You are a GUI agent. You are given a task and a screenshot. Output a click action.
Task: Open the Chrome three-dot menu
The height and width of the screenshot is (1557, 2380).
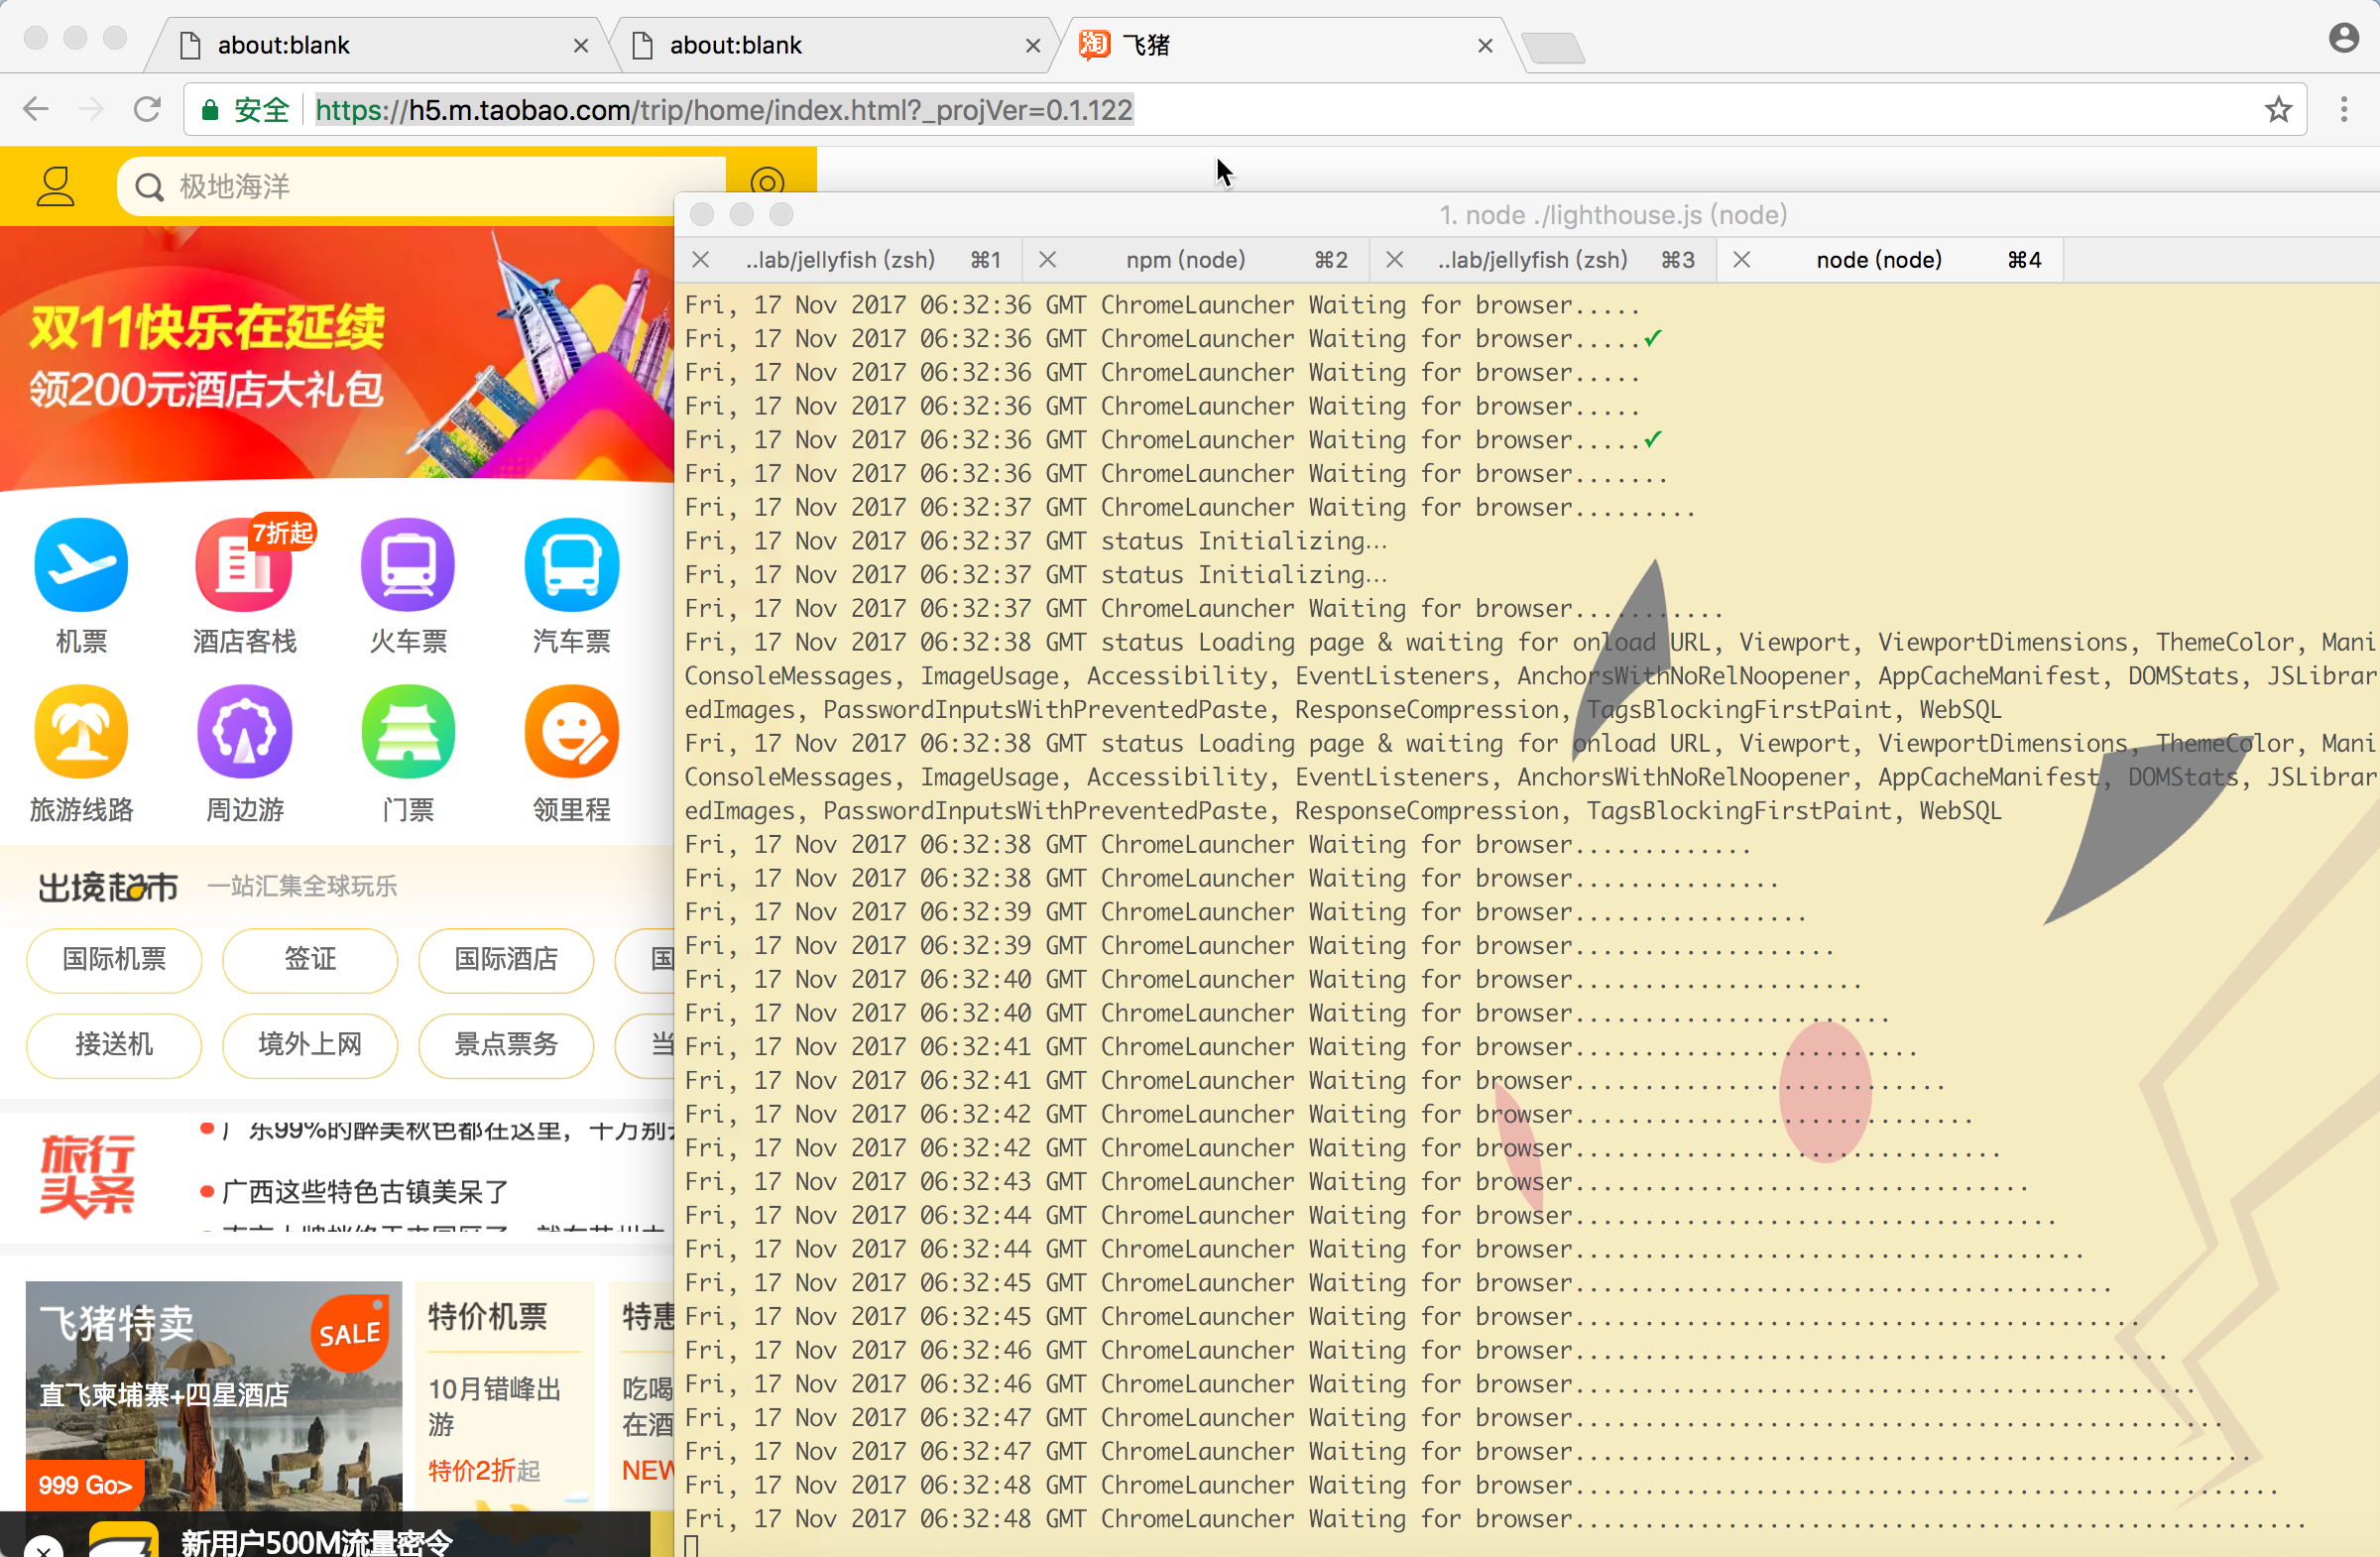pos(2344,109)
